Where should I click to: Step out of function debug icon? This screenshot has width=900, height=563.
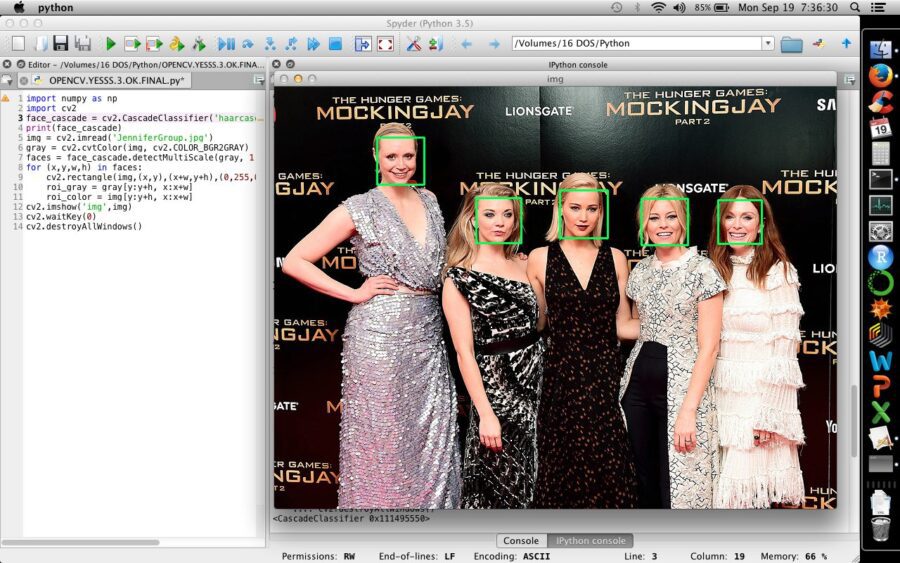tap(292, 44)
